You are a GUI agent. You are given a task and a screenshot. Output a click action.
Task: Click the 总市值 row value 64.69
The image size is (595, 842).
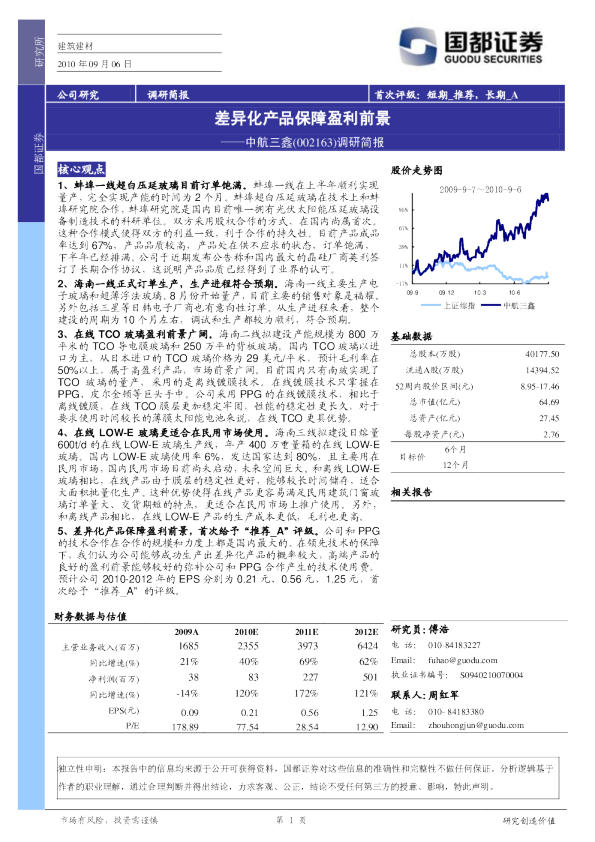pyautogui.click(x=549, y=402)
